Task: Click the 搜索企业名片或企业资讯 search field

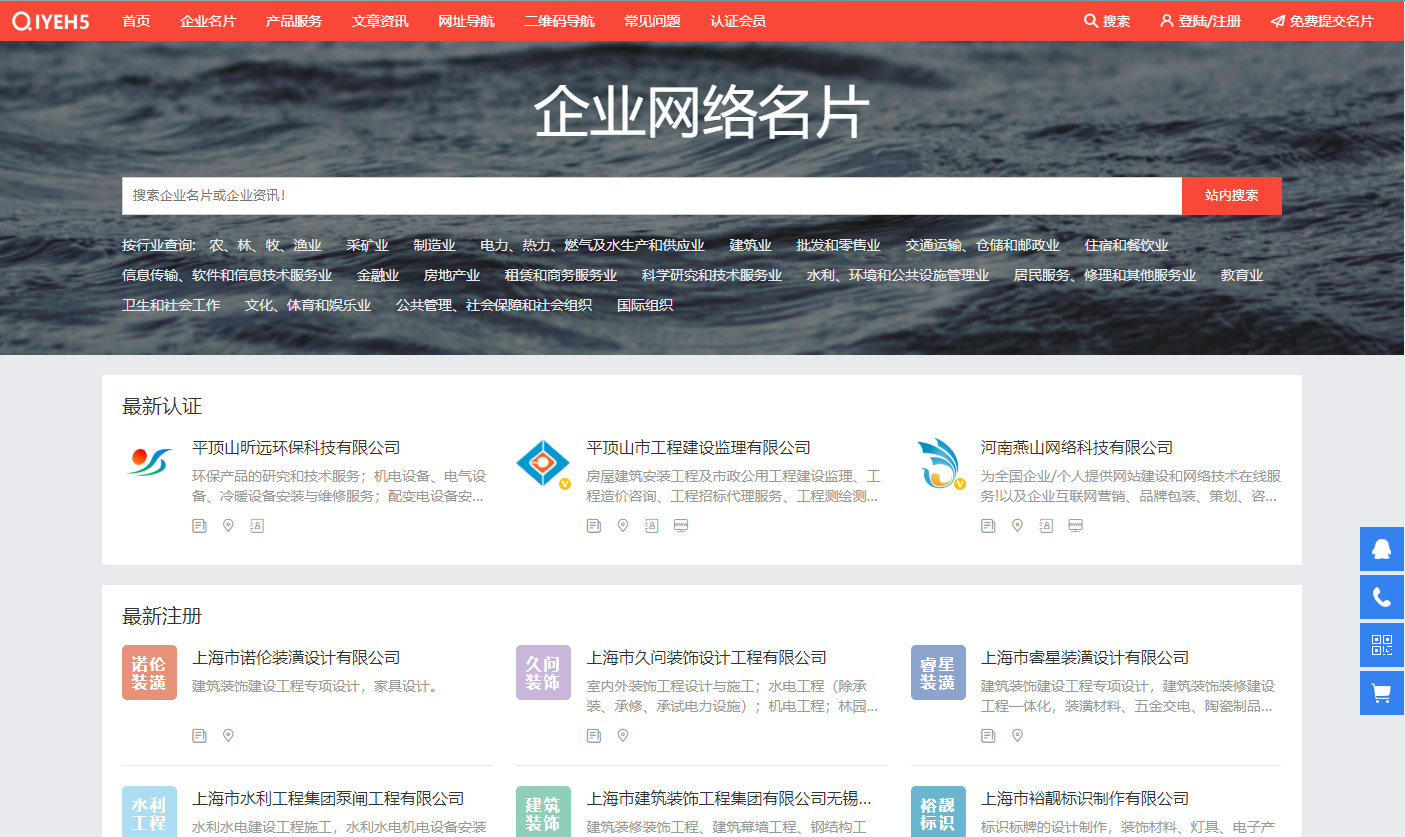Action: point(650,196)
